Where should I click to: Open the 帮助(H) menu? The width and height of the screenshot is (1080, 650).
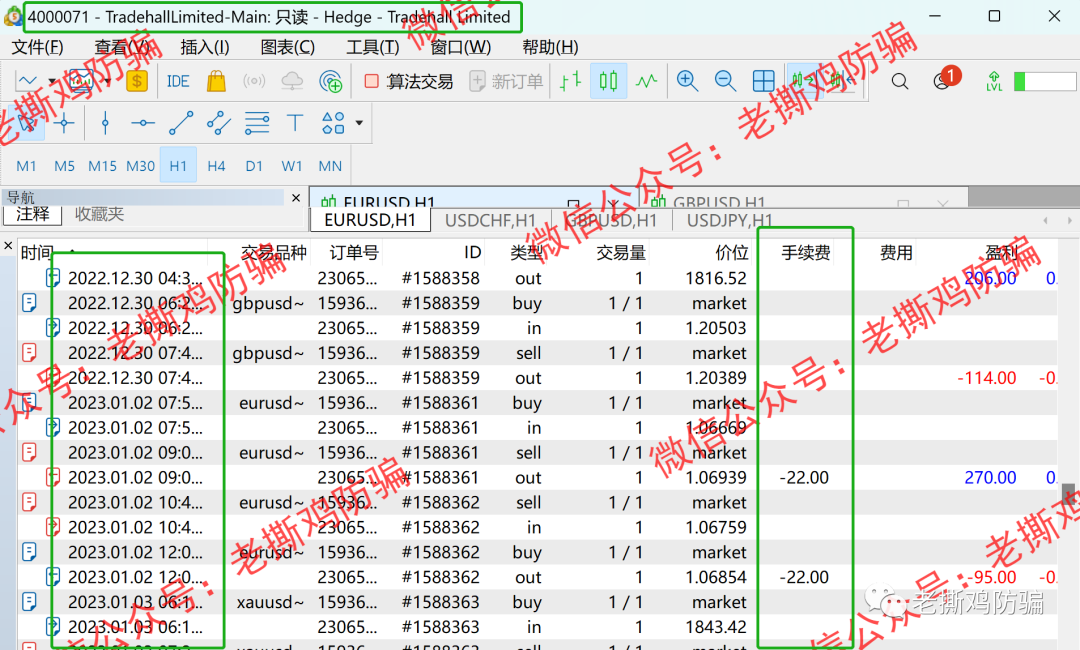tap(550, 48)
